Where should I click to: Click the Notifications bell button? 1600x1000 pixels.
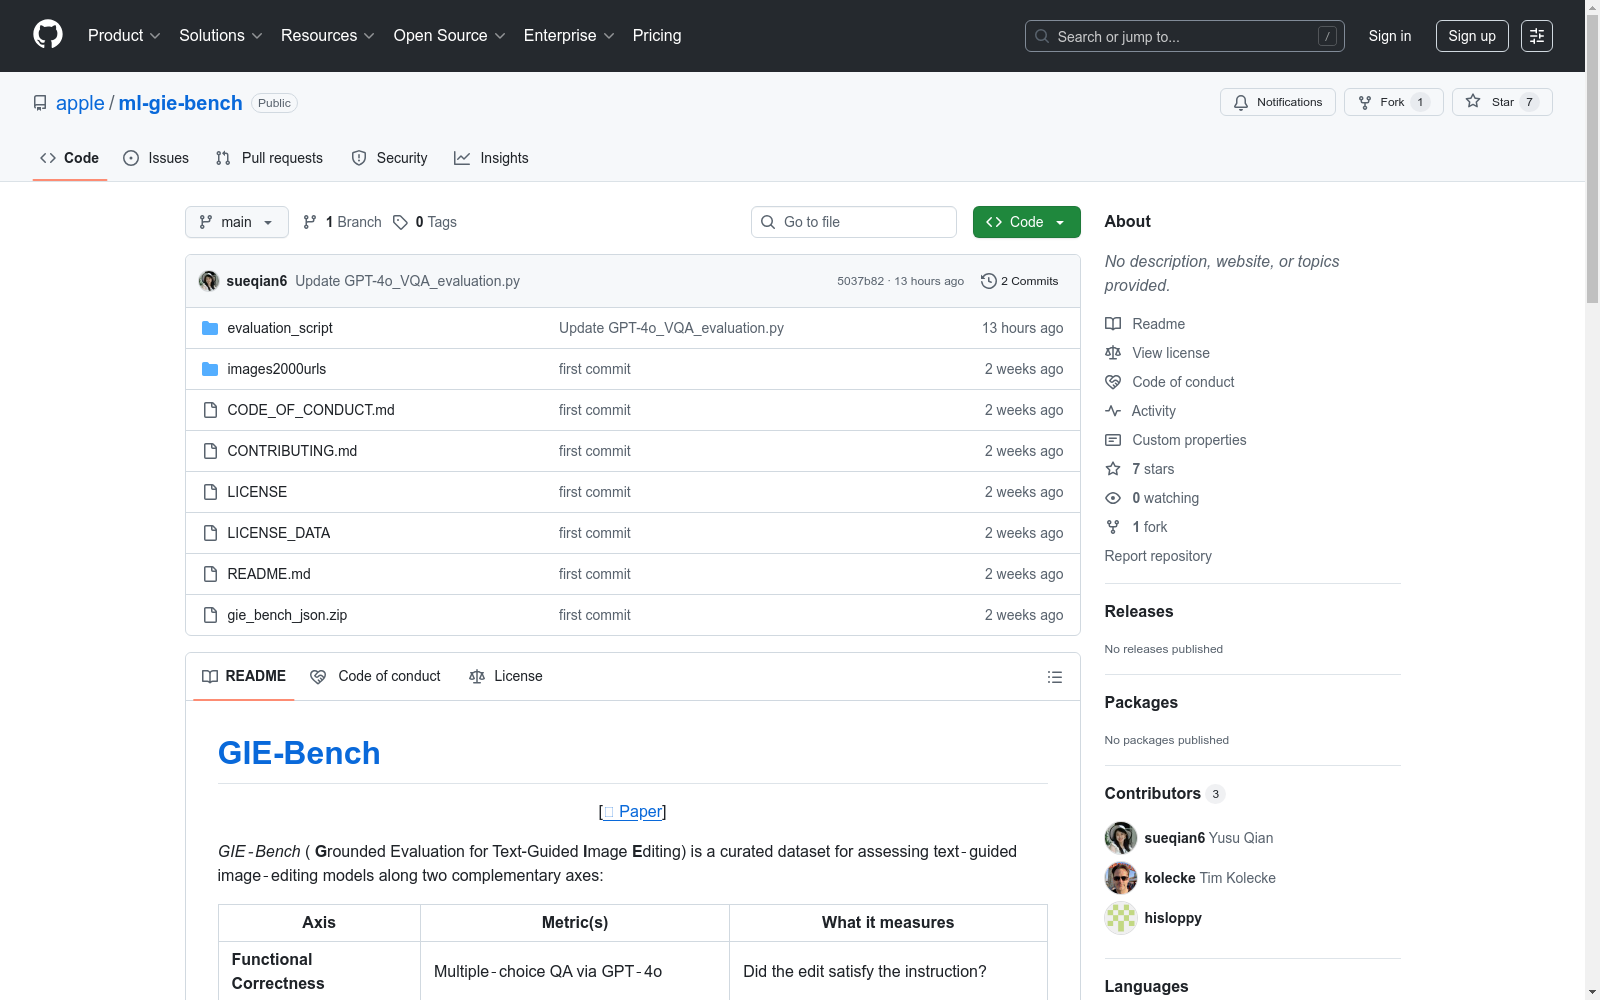(x=1278, y=102)
